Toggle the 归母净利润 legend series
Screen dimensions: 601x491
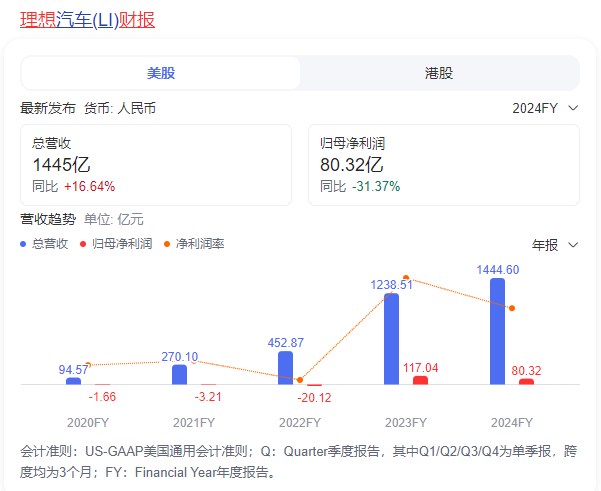(x=121, y=243)
